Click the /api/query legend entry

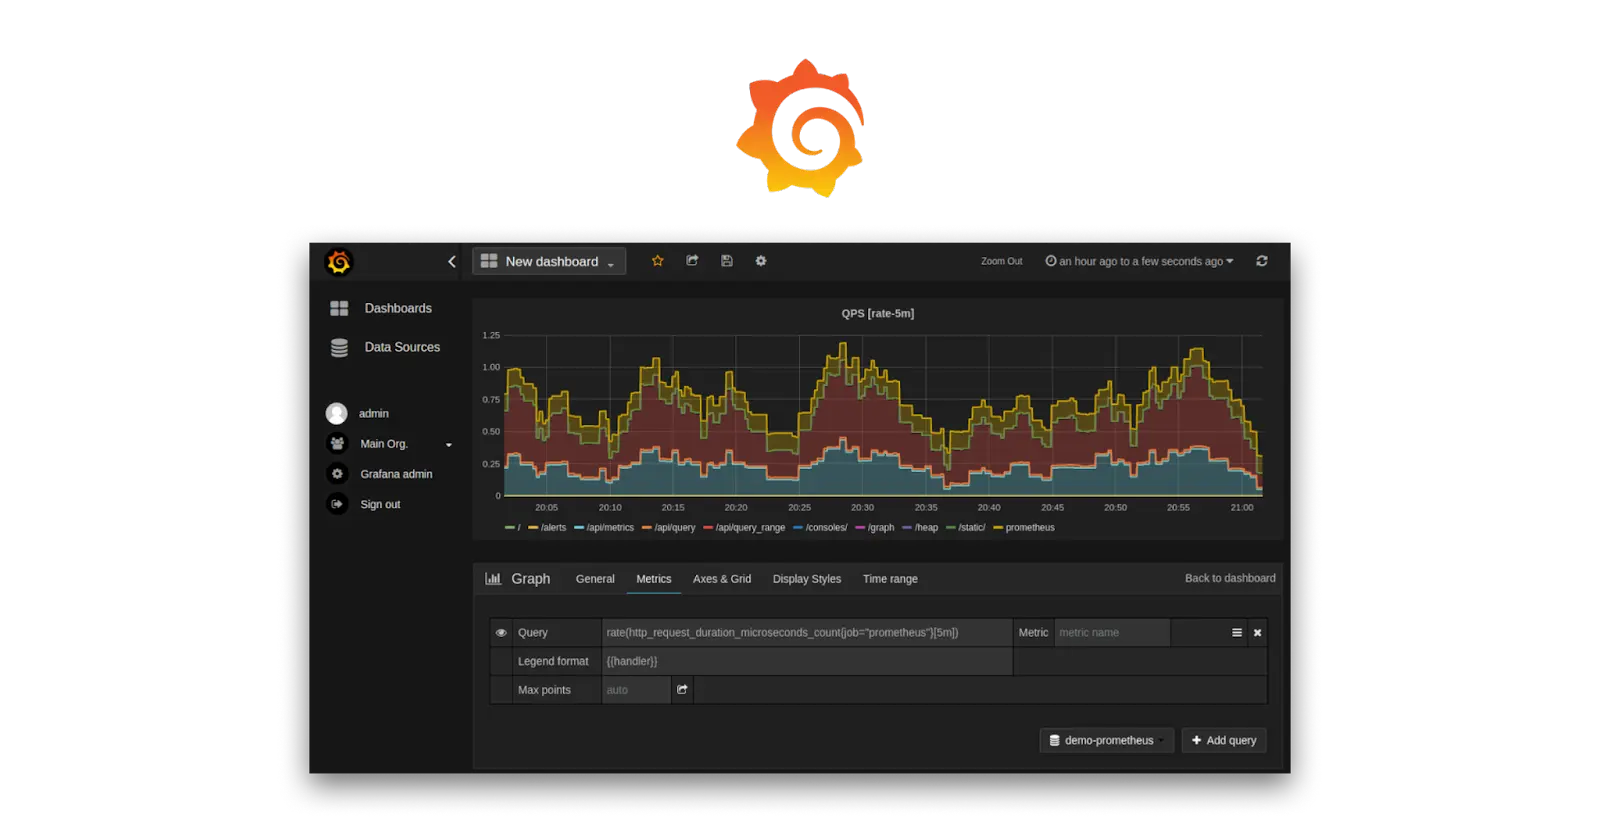[669, 528]
